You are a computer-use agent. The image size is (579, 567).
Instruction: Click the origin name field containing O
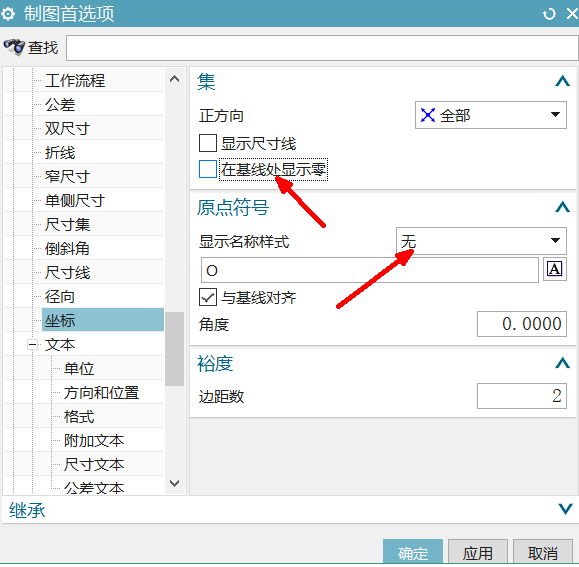pos(370,270)
